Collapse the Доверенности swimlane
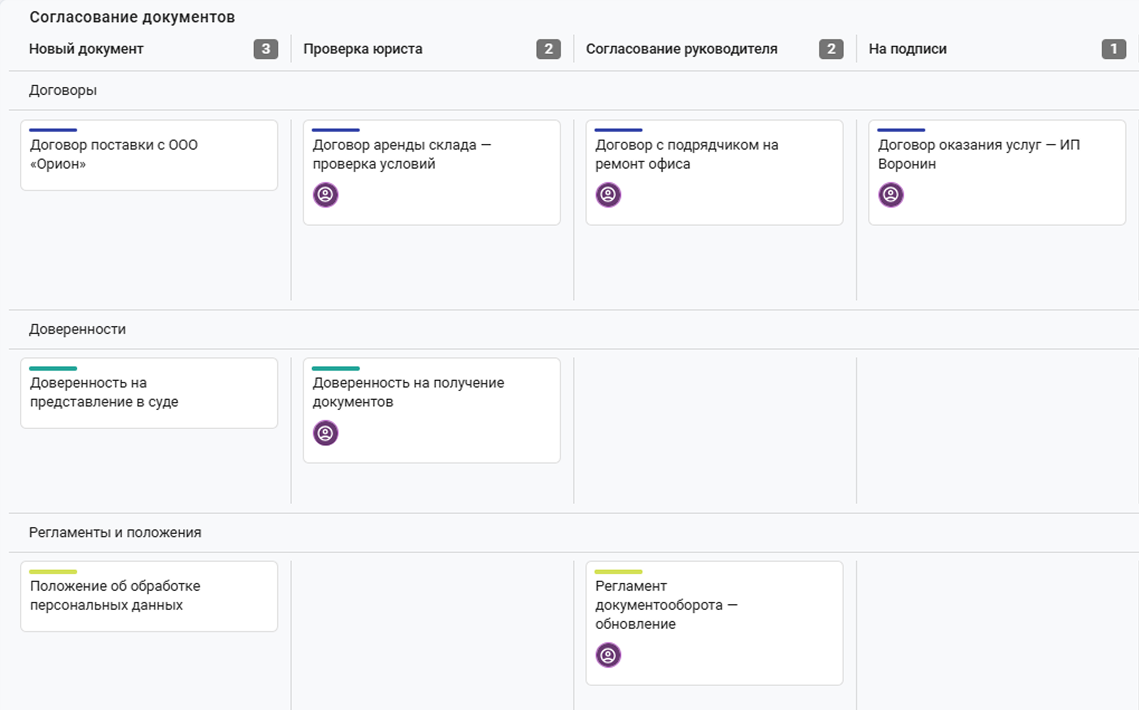Image resolution: width=1139 pixels, height=710 pixels. [77, 329]
